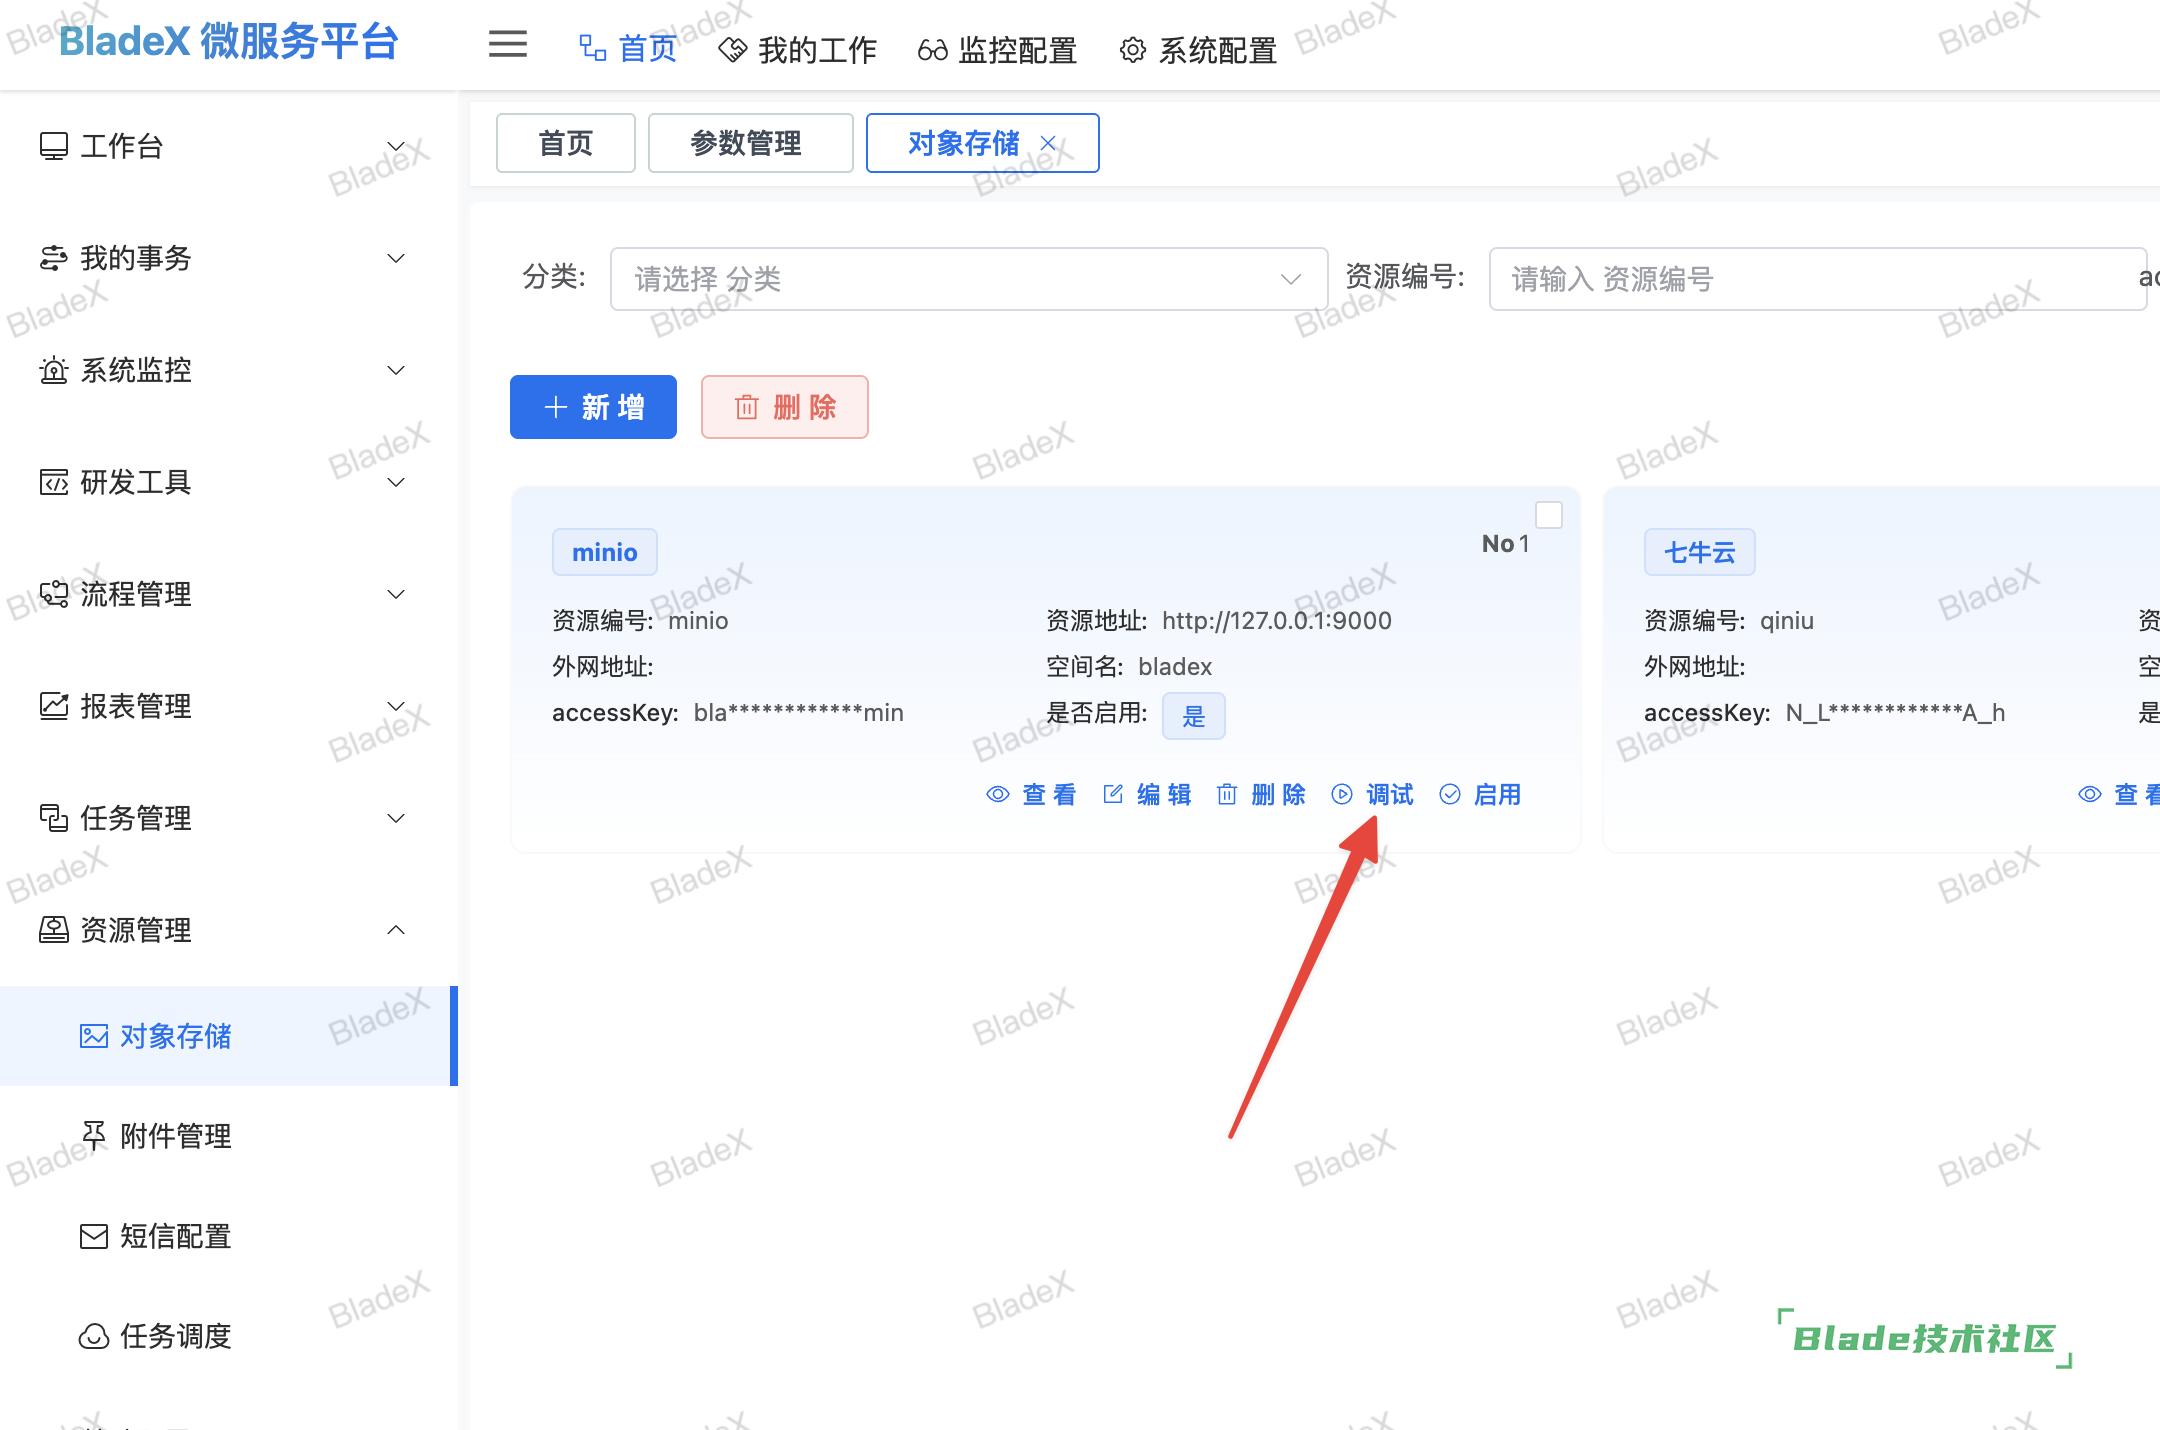Click the play icon beside 调试
This screenshot has width=2160, height=1430.
(1342, 794)
